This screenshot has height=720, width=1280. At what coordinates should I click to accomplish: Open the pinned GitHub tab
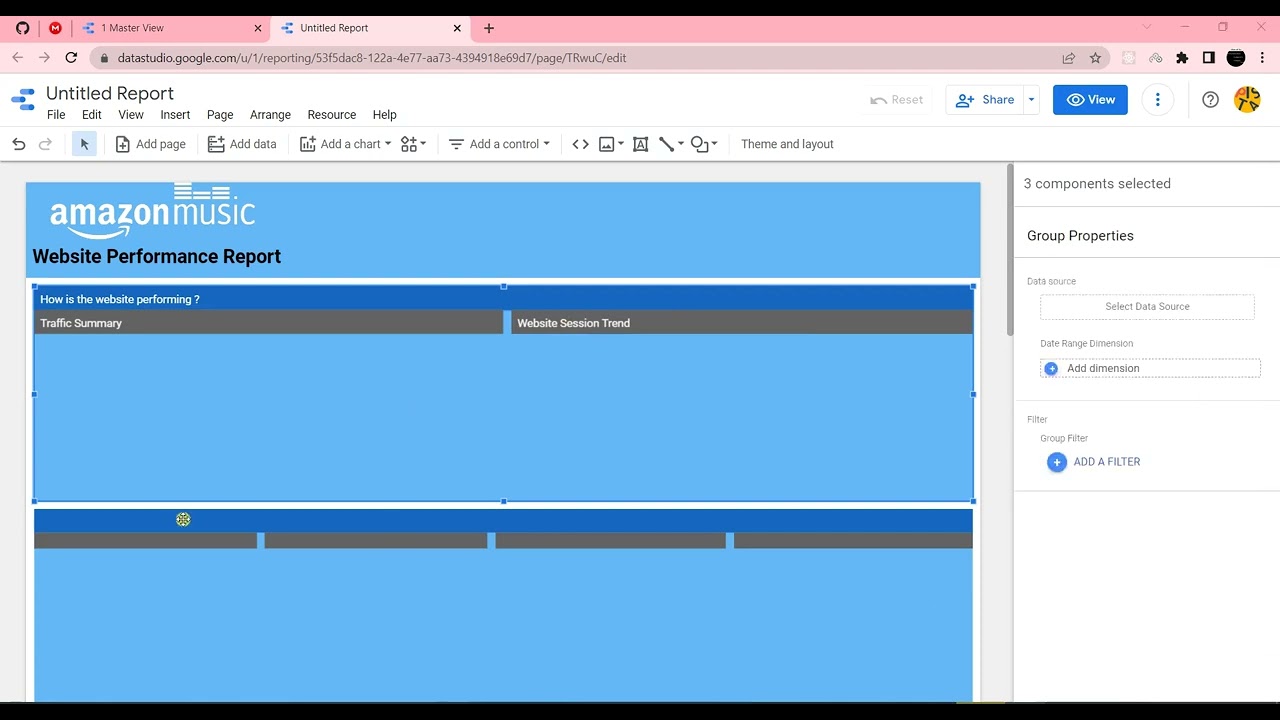click(x=22, y=28)
